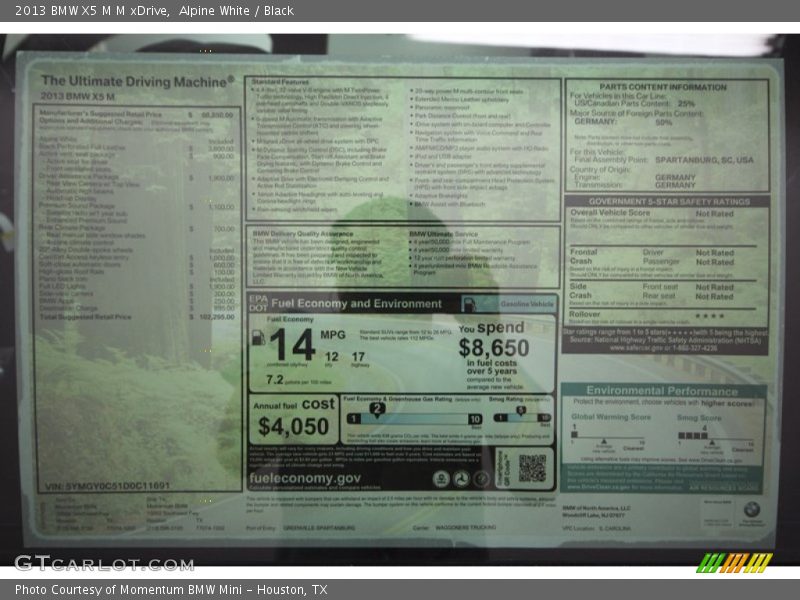Image resolution: width=800 pixels, height=600 pixels.
Task: Click the smog rating marker showing 5
Action: 520,409
